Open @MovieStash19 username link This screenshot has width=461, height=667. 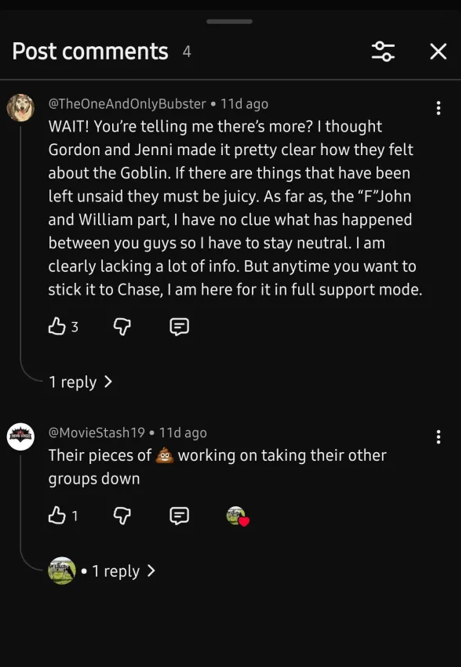[x=97, y=433]
